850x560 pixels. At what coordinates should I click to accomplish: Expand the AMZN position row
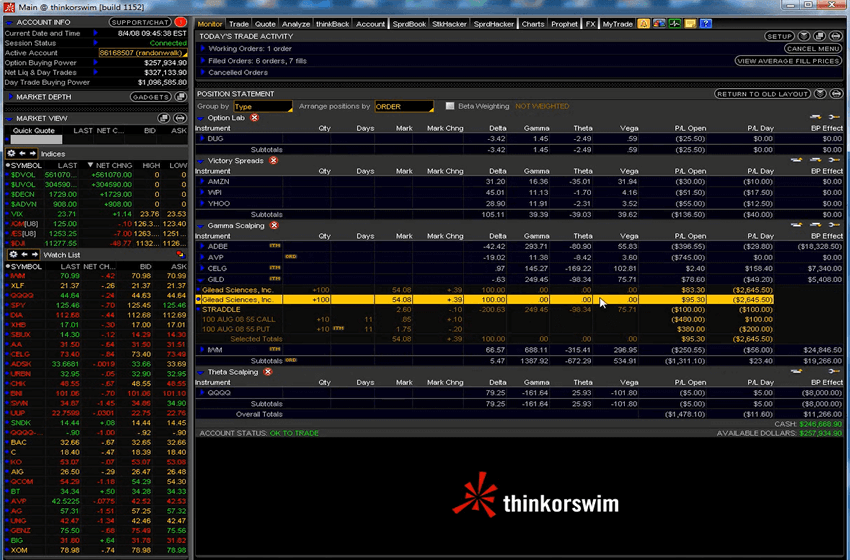(202, 182)
